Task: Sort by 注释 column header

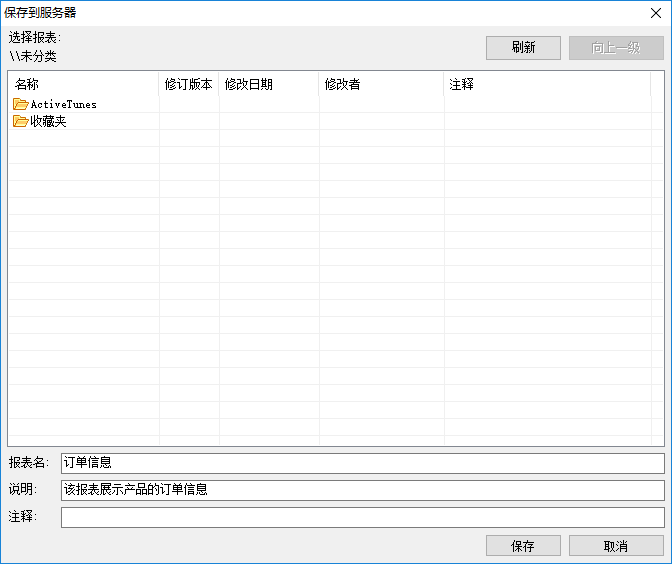Action: pyautogui.click(x=547, y=84)
